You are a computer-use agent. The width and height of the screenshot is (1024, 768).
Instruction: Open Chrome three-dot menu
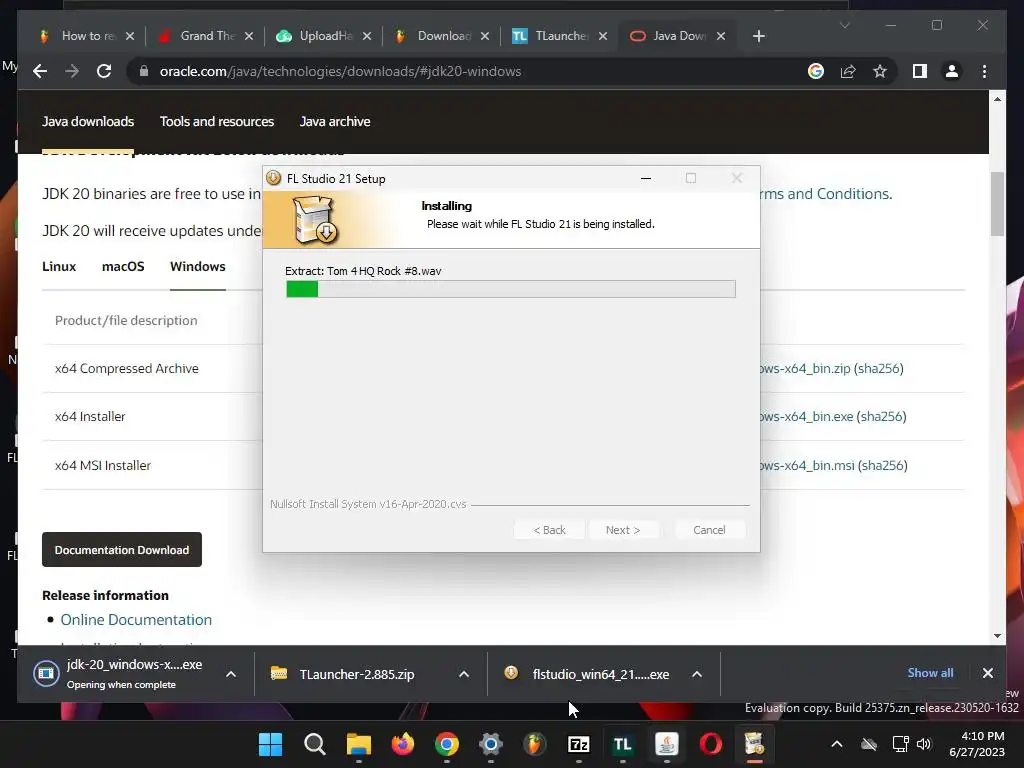984,71
